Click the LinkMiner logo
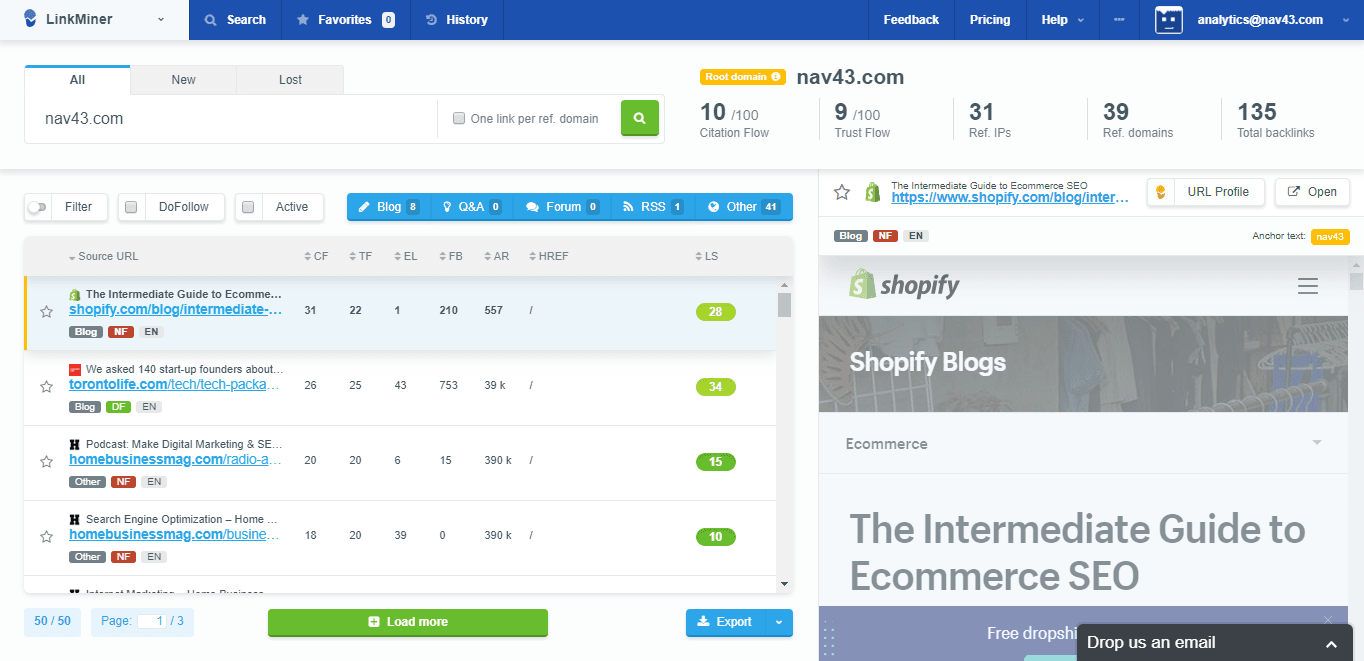 (x=66, y=20)
